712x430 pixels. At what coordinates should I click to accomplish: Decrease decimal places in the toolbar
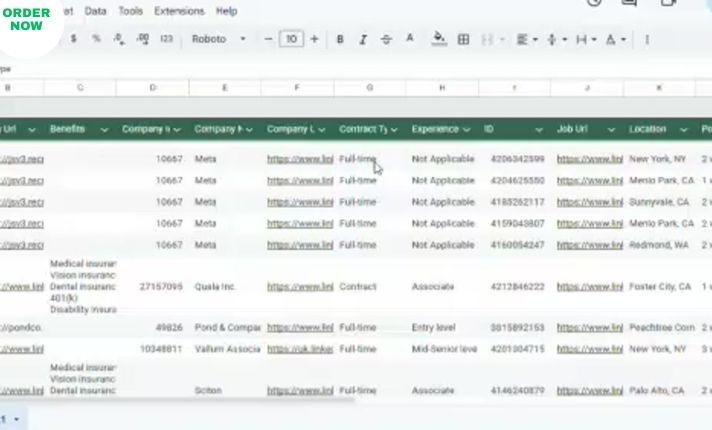119,39
